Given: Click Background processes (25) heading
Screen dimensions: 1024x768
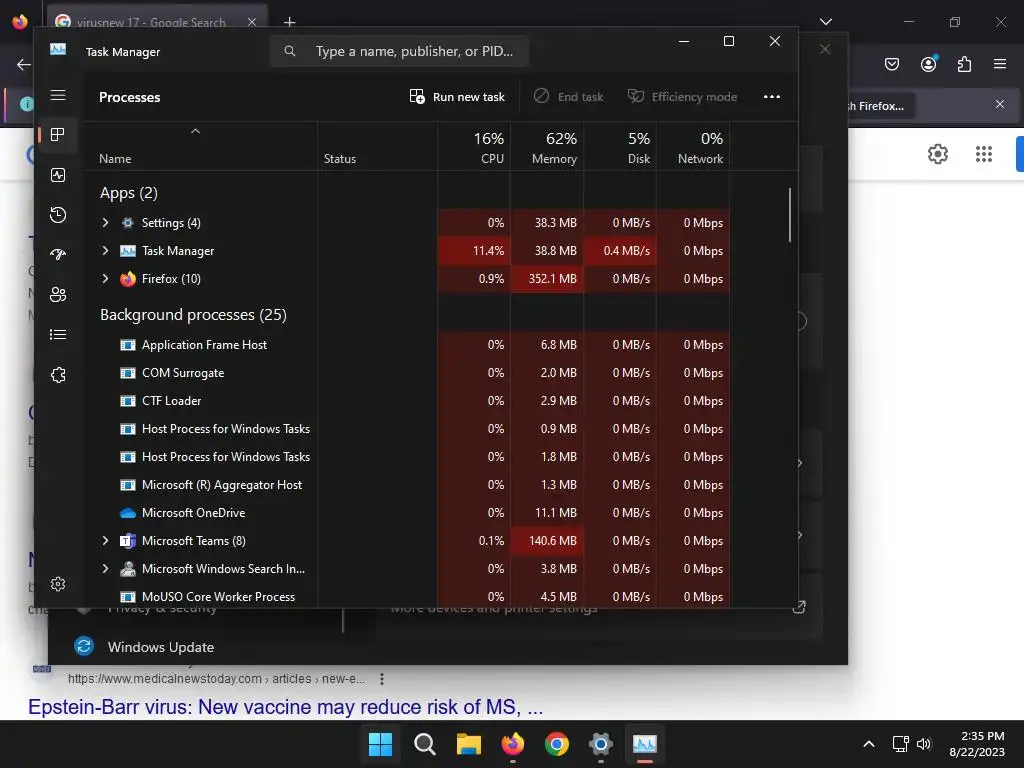Looking at the screenshot, I should click(x=193, y=315).
